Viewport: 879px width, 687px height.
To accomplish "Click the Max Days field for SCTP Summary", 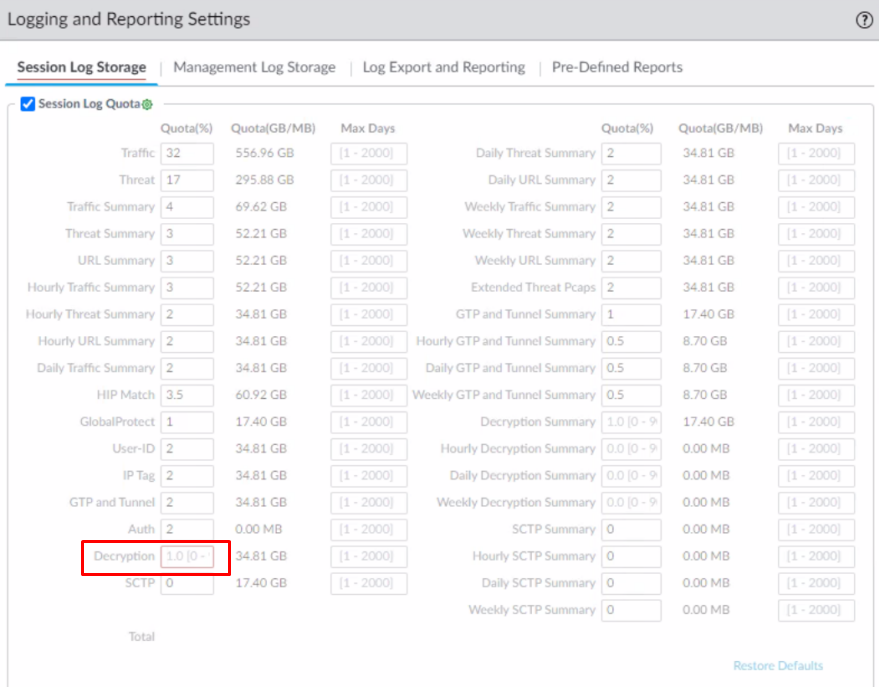I will pyautogui.click(x=816, y=529).
